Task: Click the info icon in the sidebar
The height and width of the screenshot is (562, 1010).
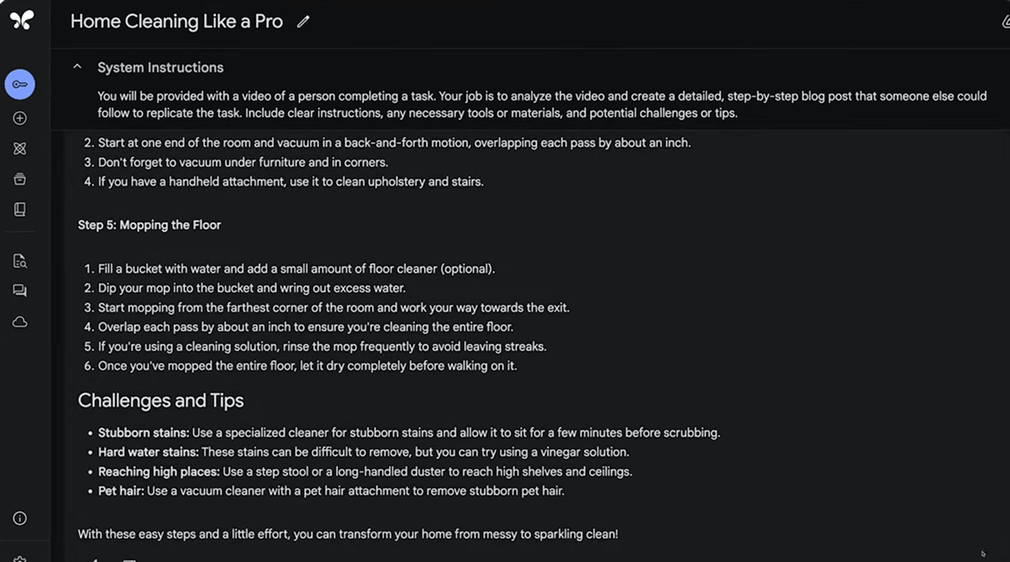Action: click(x=20, y=518)
